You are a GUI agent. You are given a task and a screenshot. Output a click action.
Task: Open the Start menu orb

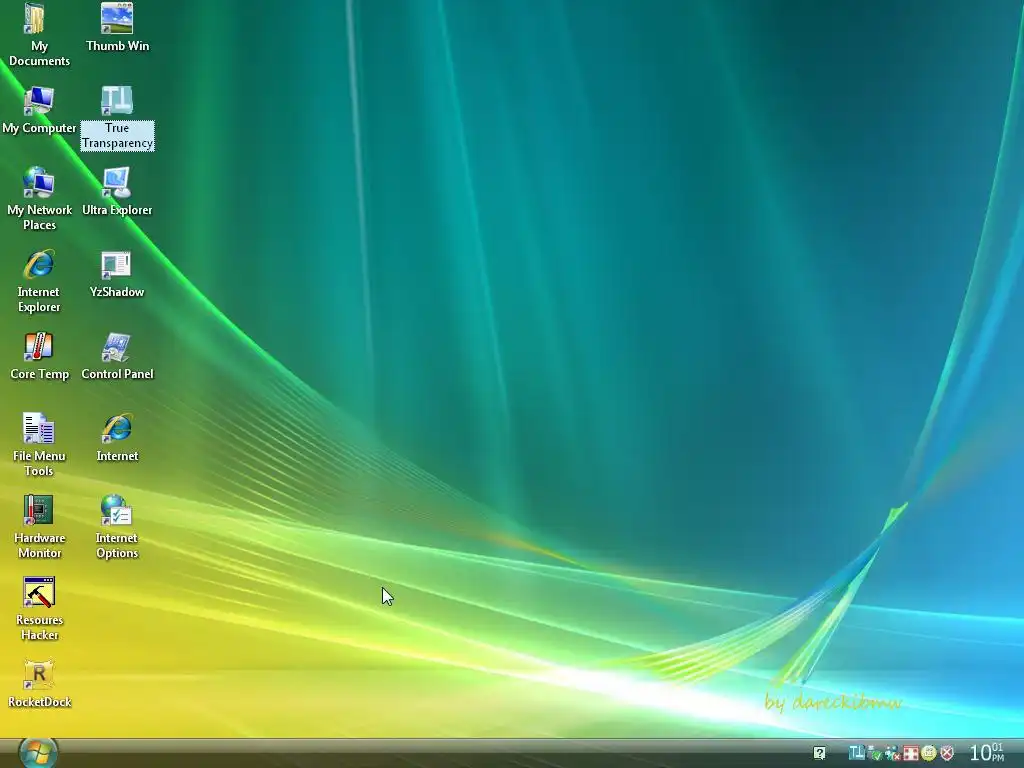[x=37, y=752]
